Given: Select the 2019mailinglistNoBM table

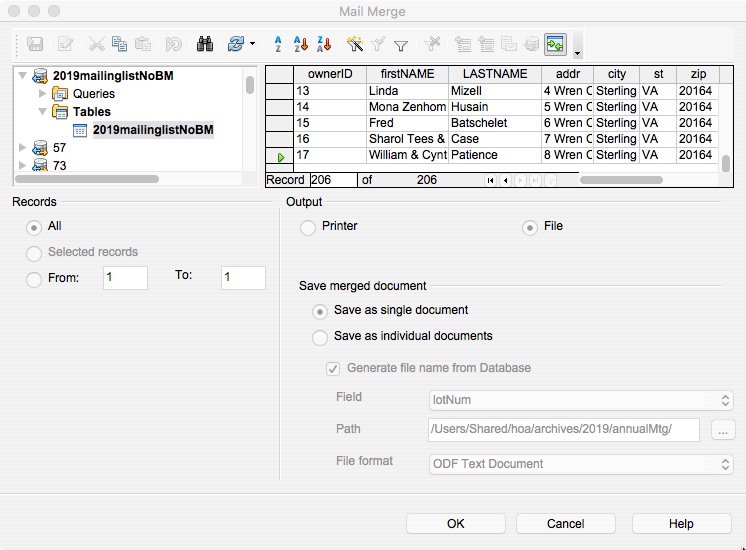Looking at the screenshot, I should pyautogui.click(x=152, y=130).
